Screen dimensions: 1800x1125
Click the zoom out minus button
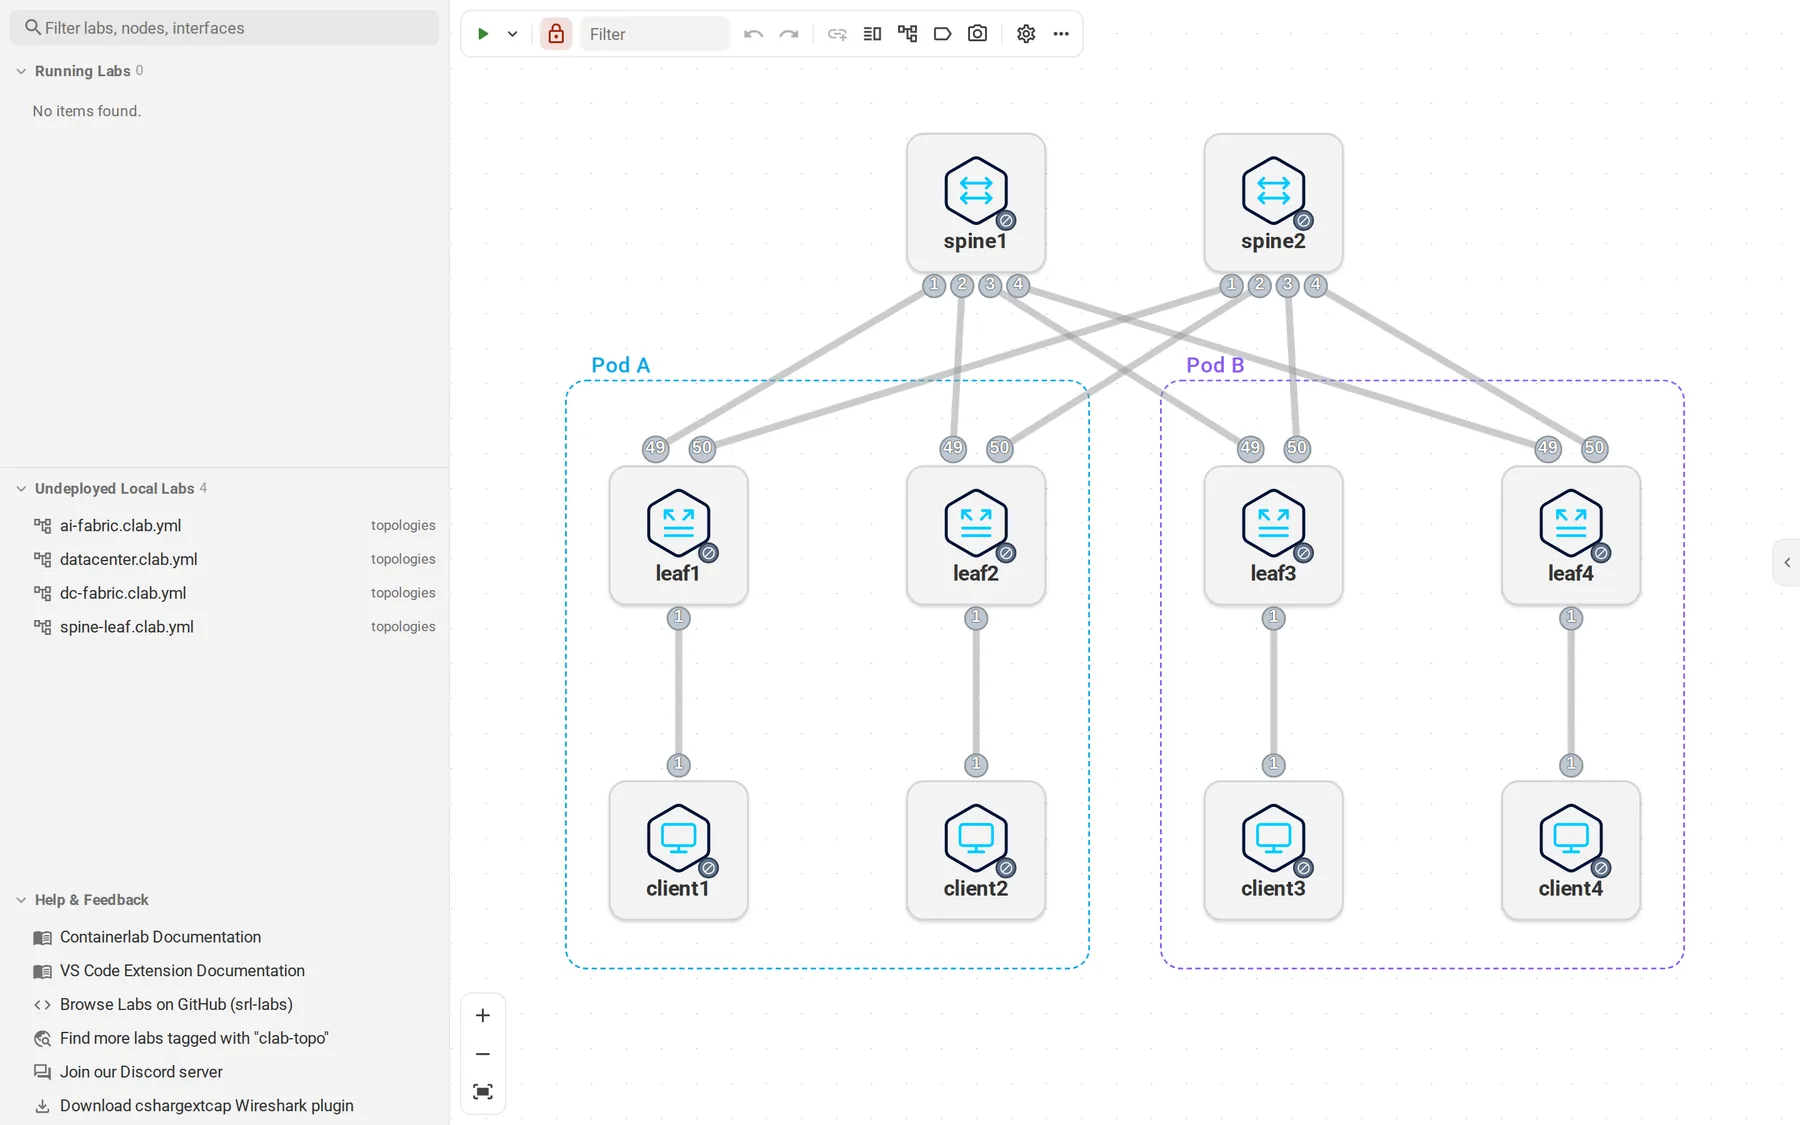coord(483,1054)
